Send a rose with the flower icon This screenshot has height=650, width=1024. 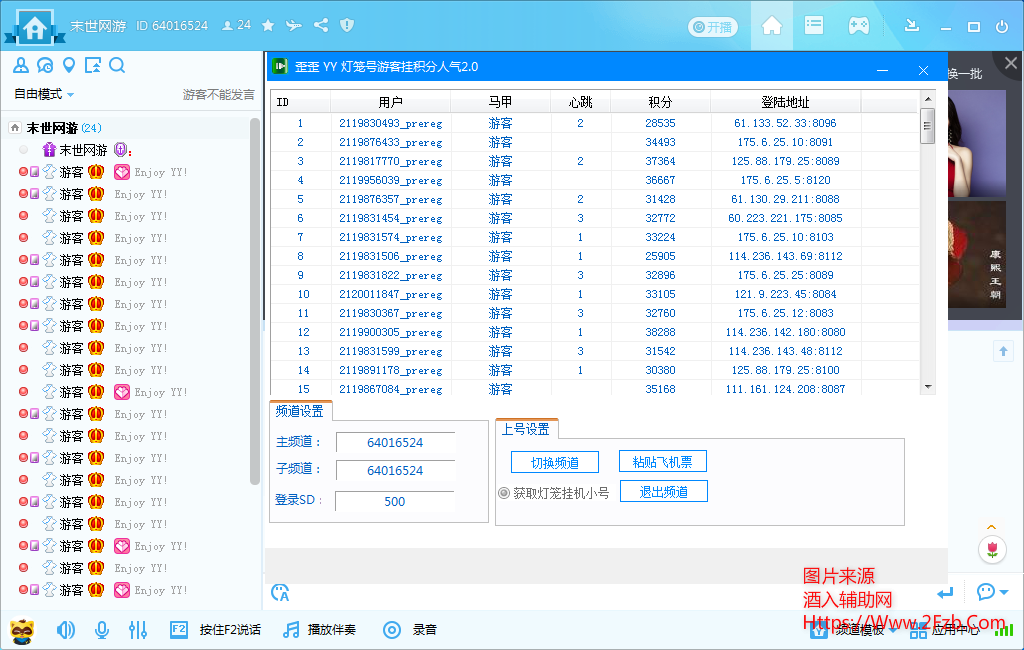coord(993,549)
